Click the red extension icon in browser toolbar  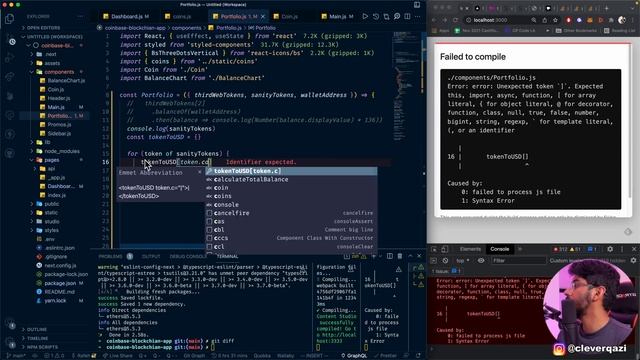point(569,20)
